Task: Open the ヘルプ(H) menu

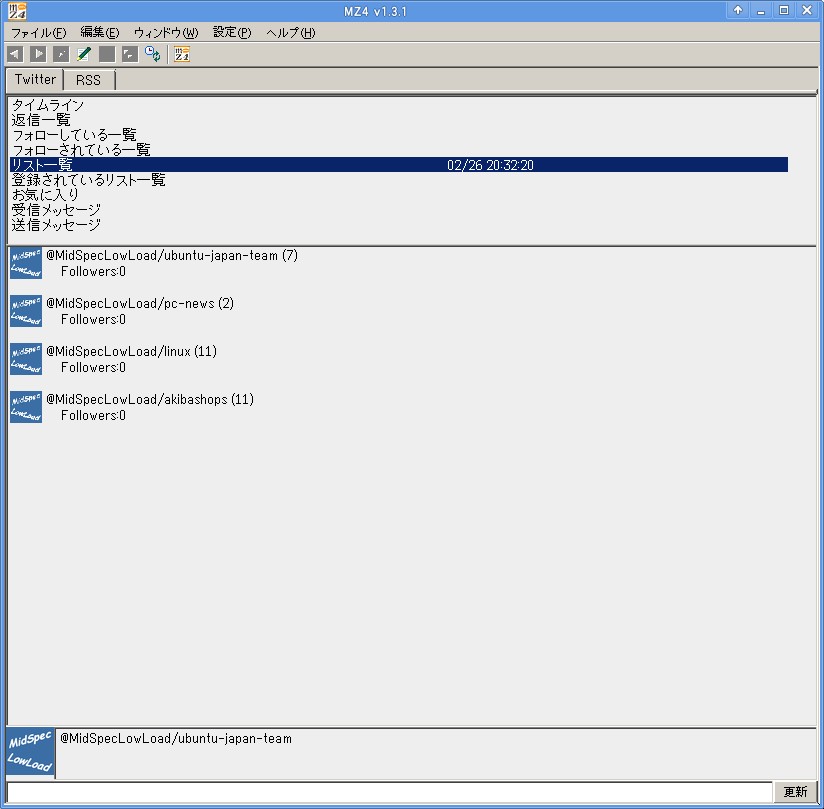Action: coord(291,33)
